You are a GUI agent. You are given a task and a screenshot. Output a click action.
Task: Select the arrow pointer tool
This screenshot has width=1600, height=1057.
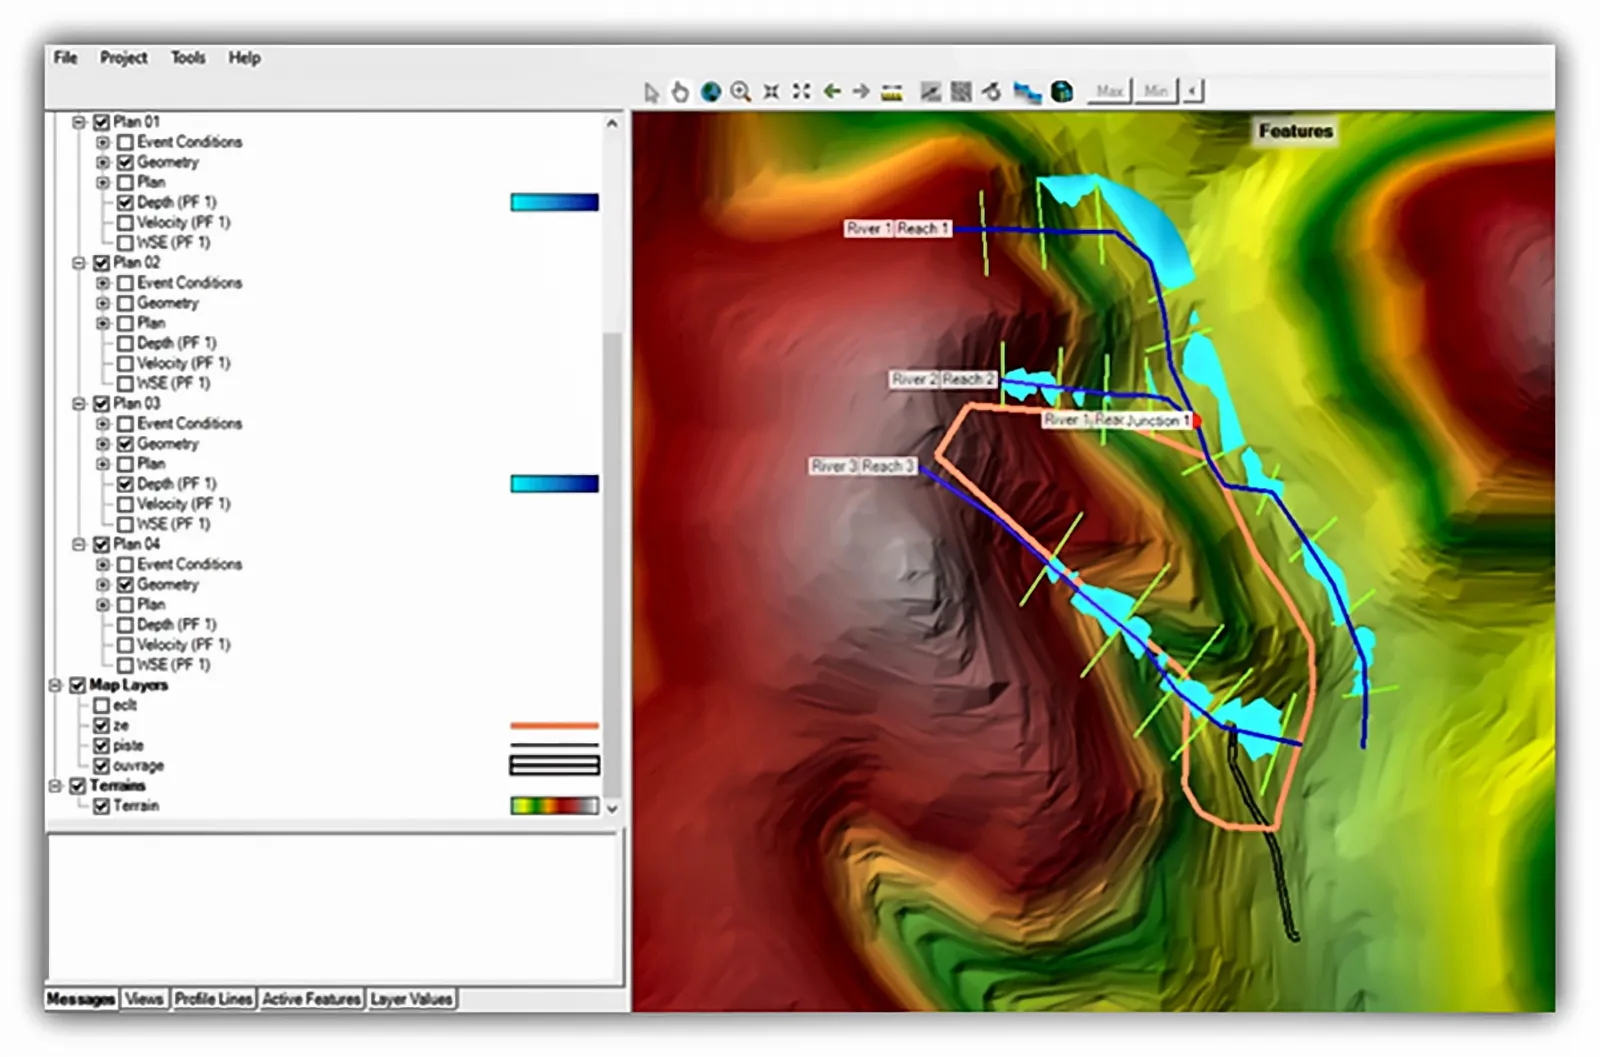coord(652,92)
